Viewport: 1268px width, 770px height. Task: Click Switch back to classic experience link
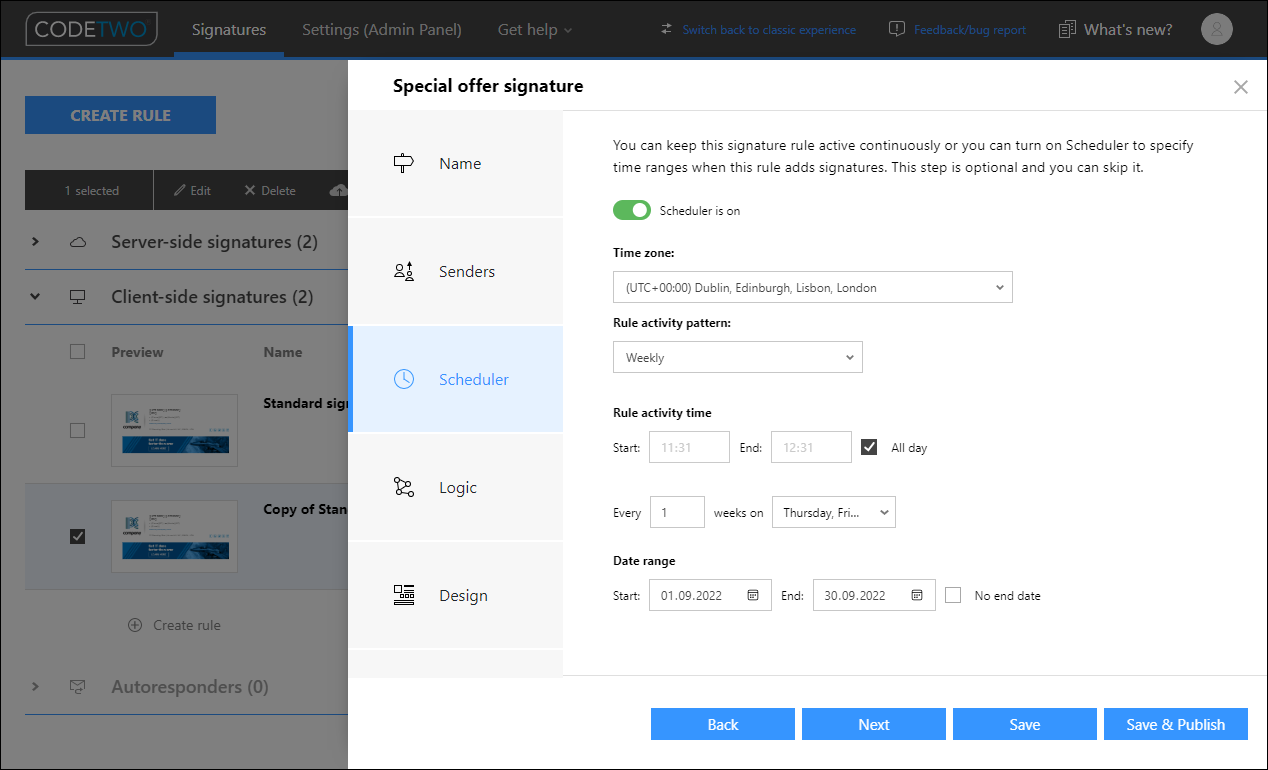(x=769, y=30)
